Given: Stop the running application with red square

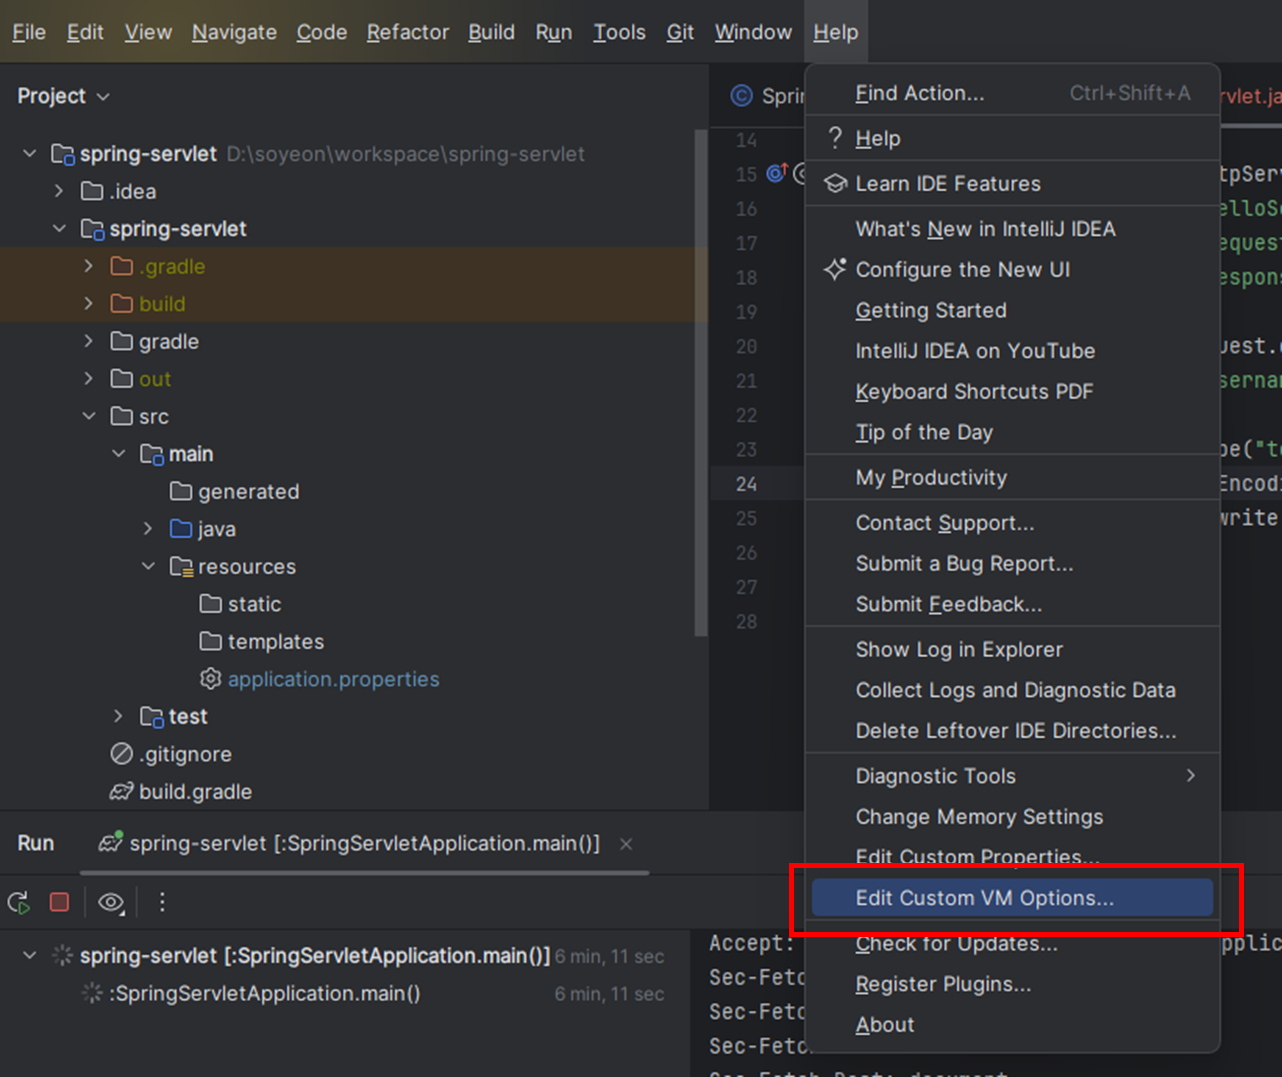Looking at the screenshot, I should point(59,902).
